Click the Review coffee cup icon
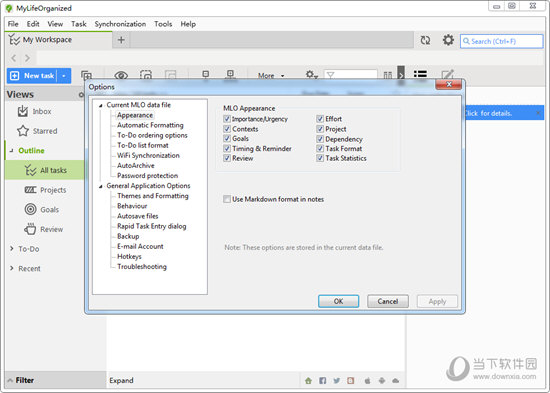The height and width of the screenshot is (393, 550). [30, 229]
